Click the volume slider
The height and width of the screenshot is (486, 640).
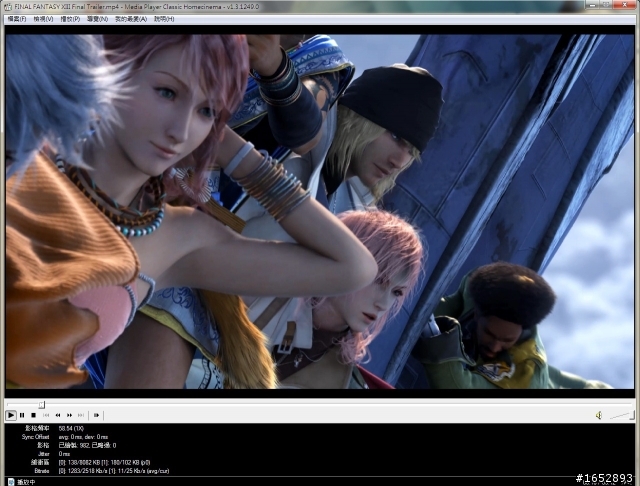[622, 415]
